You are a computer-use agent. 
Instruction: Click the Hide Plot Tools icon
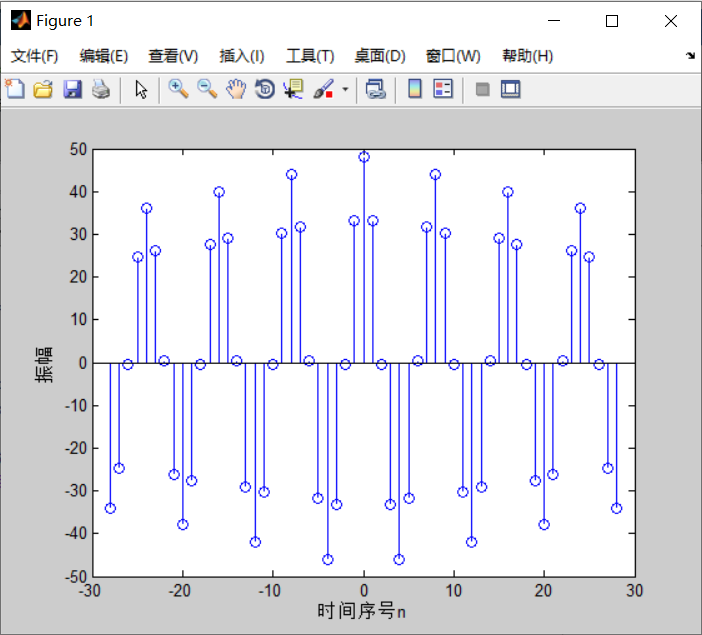click(x=482, y=89)
